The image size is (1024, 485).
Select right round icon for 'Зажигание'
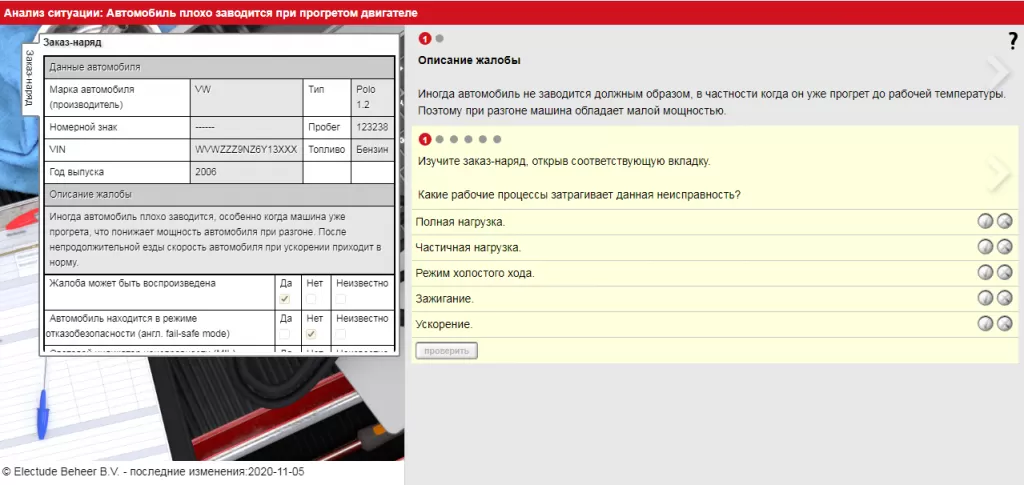coord(1004,298)
